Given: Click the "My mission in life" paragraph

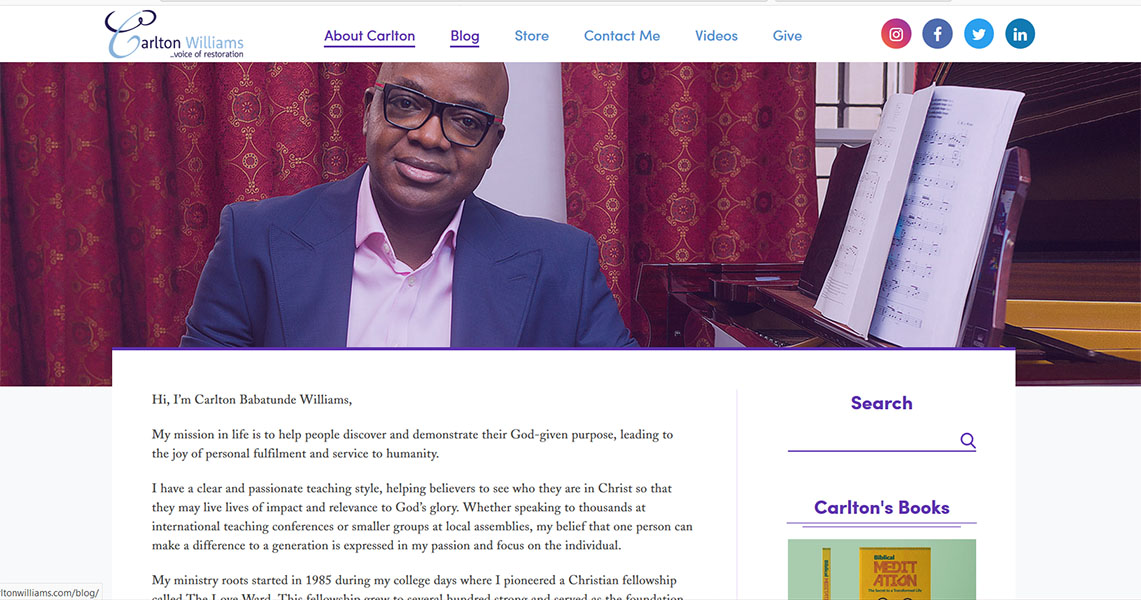Looking at the screenshot, I should (x=412, y=444).
